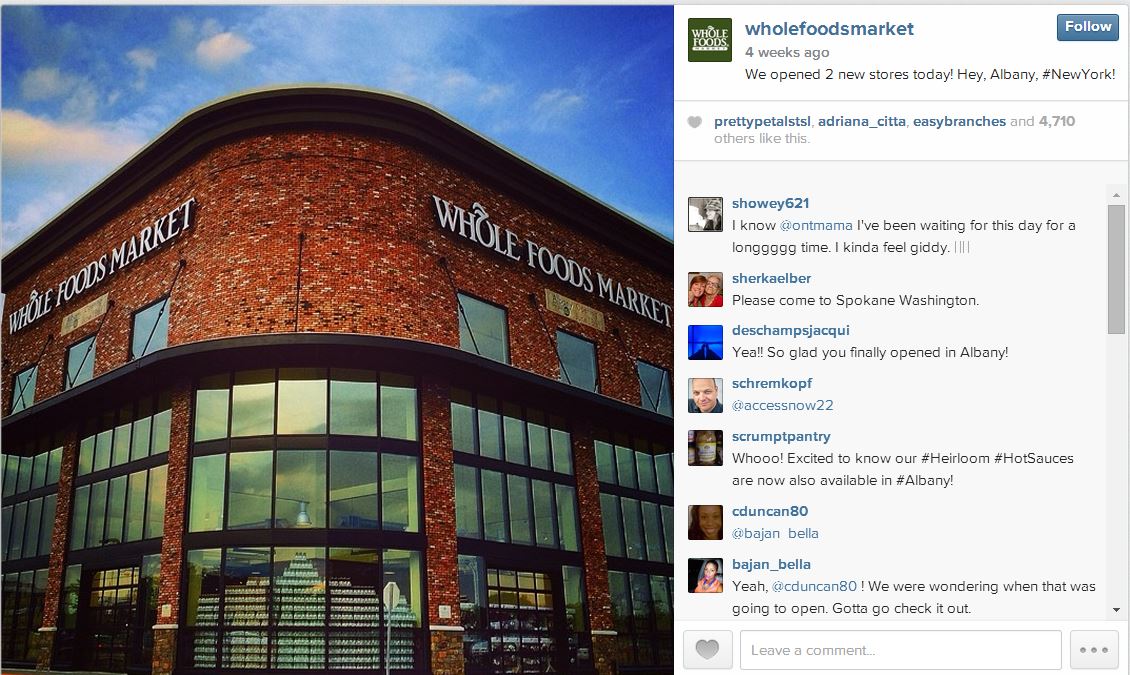
Task: Click the Leave a comment field
Action: pyautogui.click(x=900, y=650)
